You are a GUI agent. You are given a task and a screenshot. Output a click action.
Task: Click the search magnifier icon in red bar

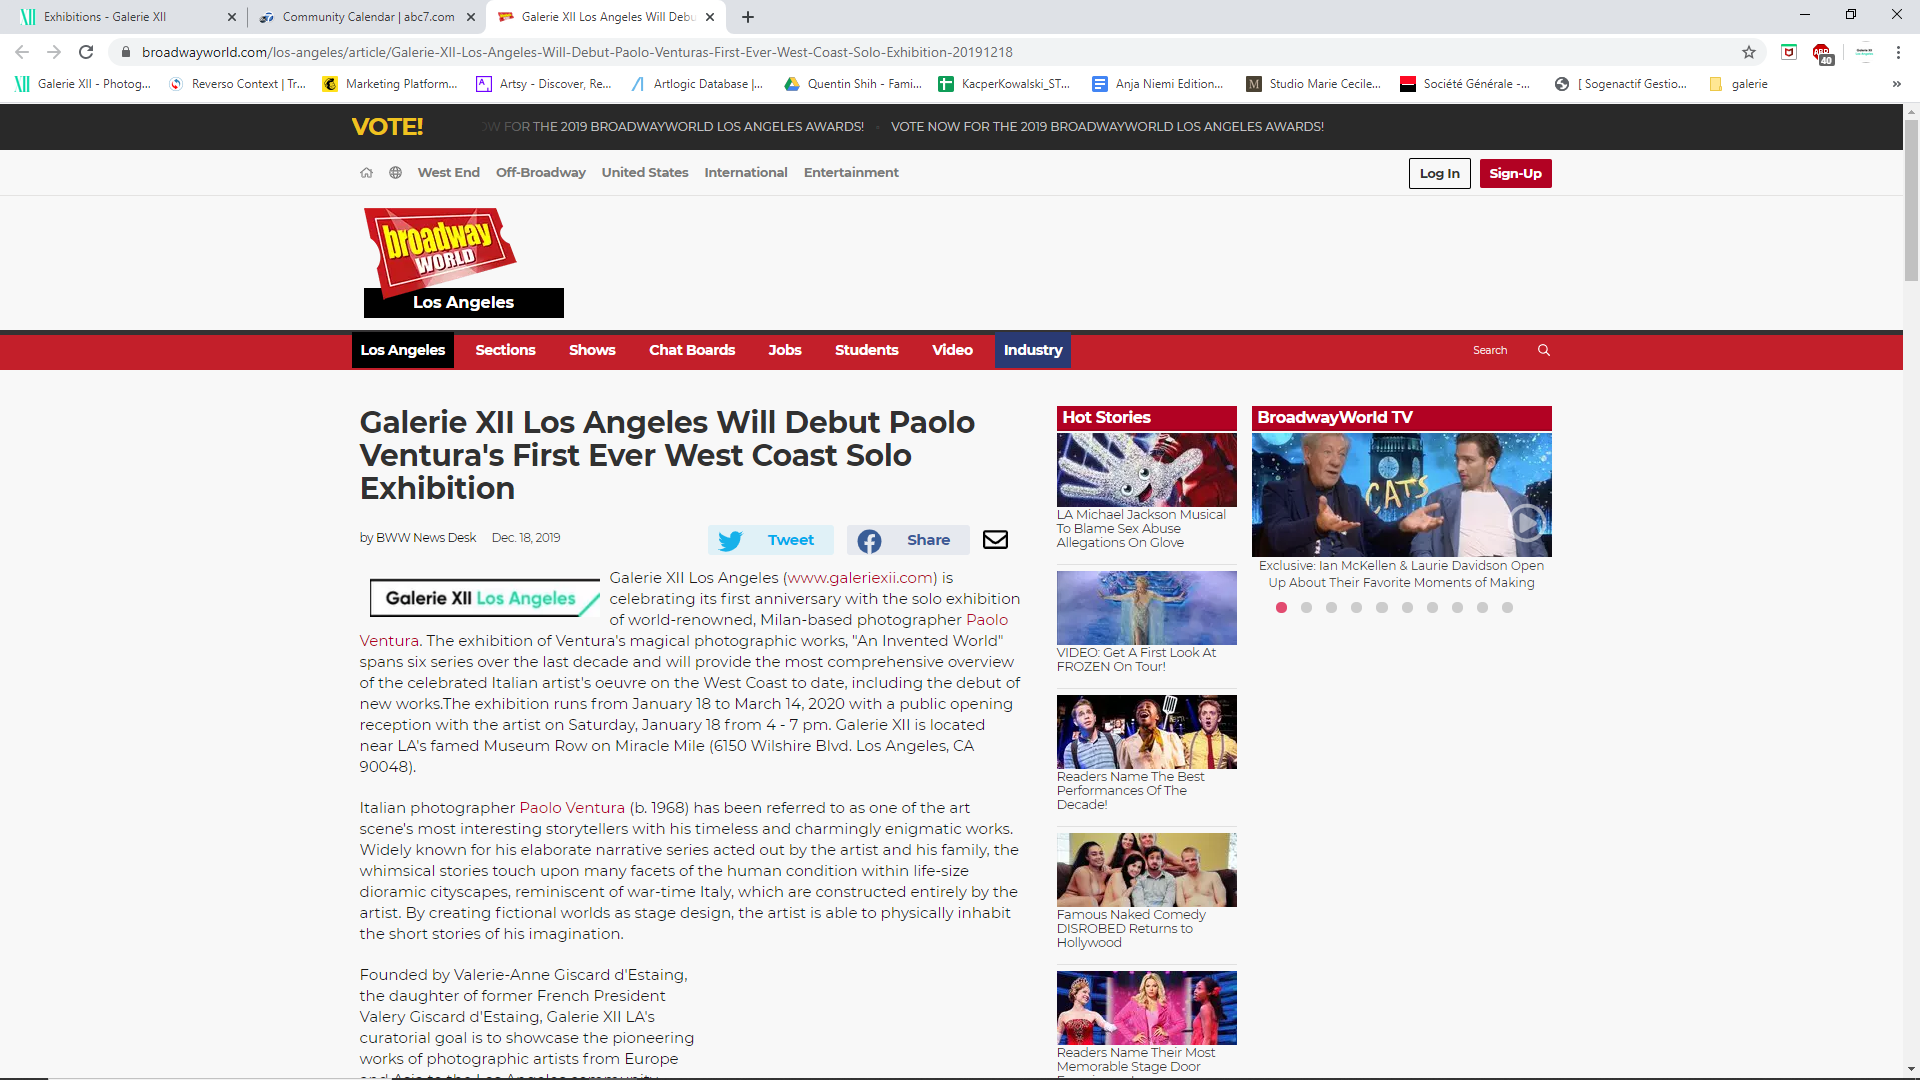click(x=1543, y=350)
